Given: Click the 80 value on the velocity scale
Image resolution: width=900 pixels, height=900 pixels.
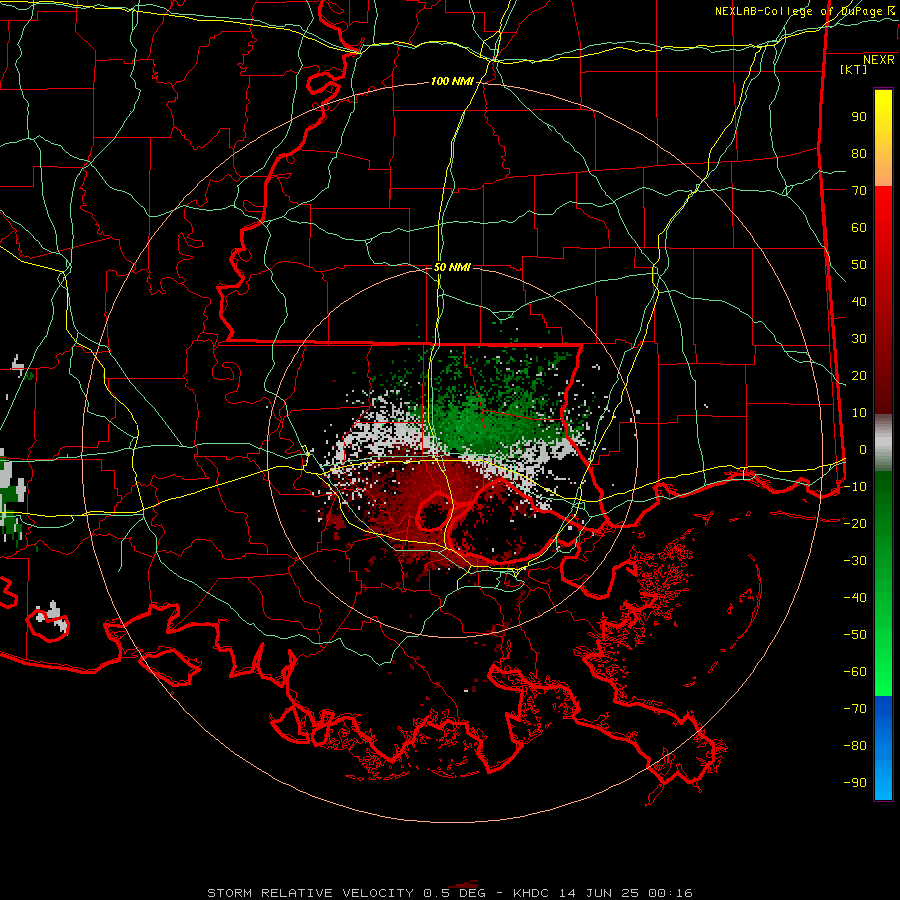Looking at the screenshot, I should pos(859,154).
